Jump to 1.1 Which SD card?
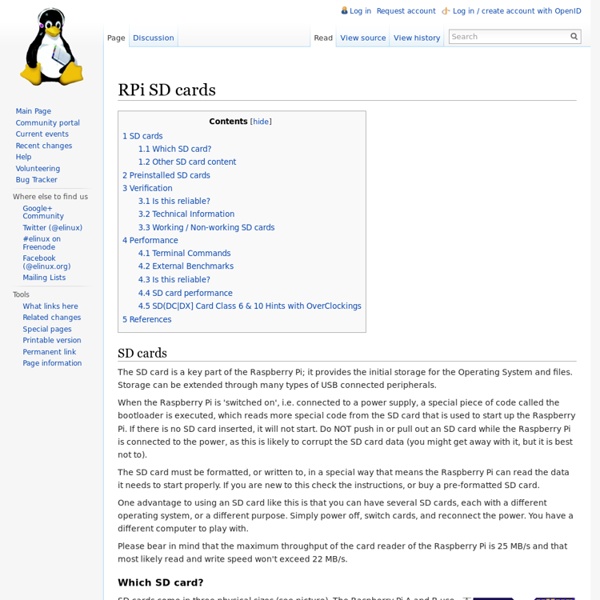The image size is (600, 600). tap(174, 149)
